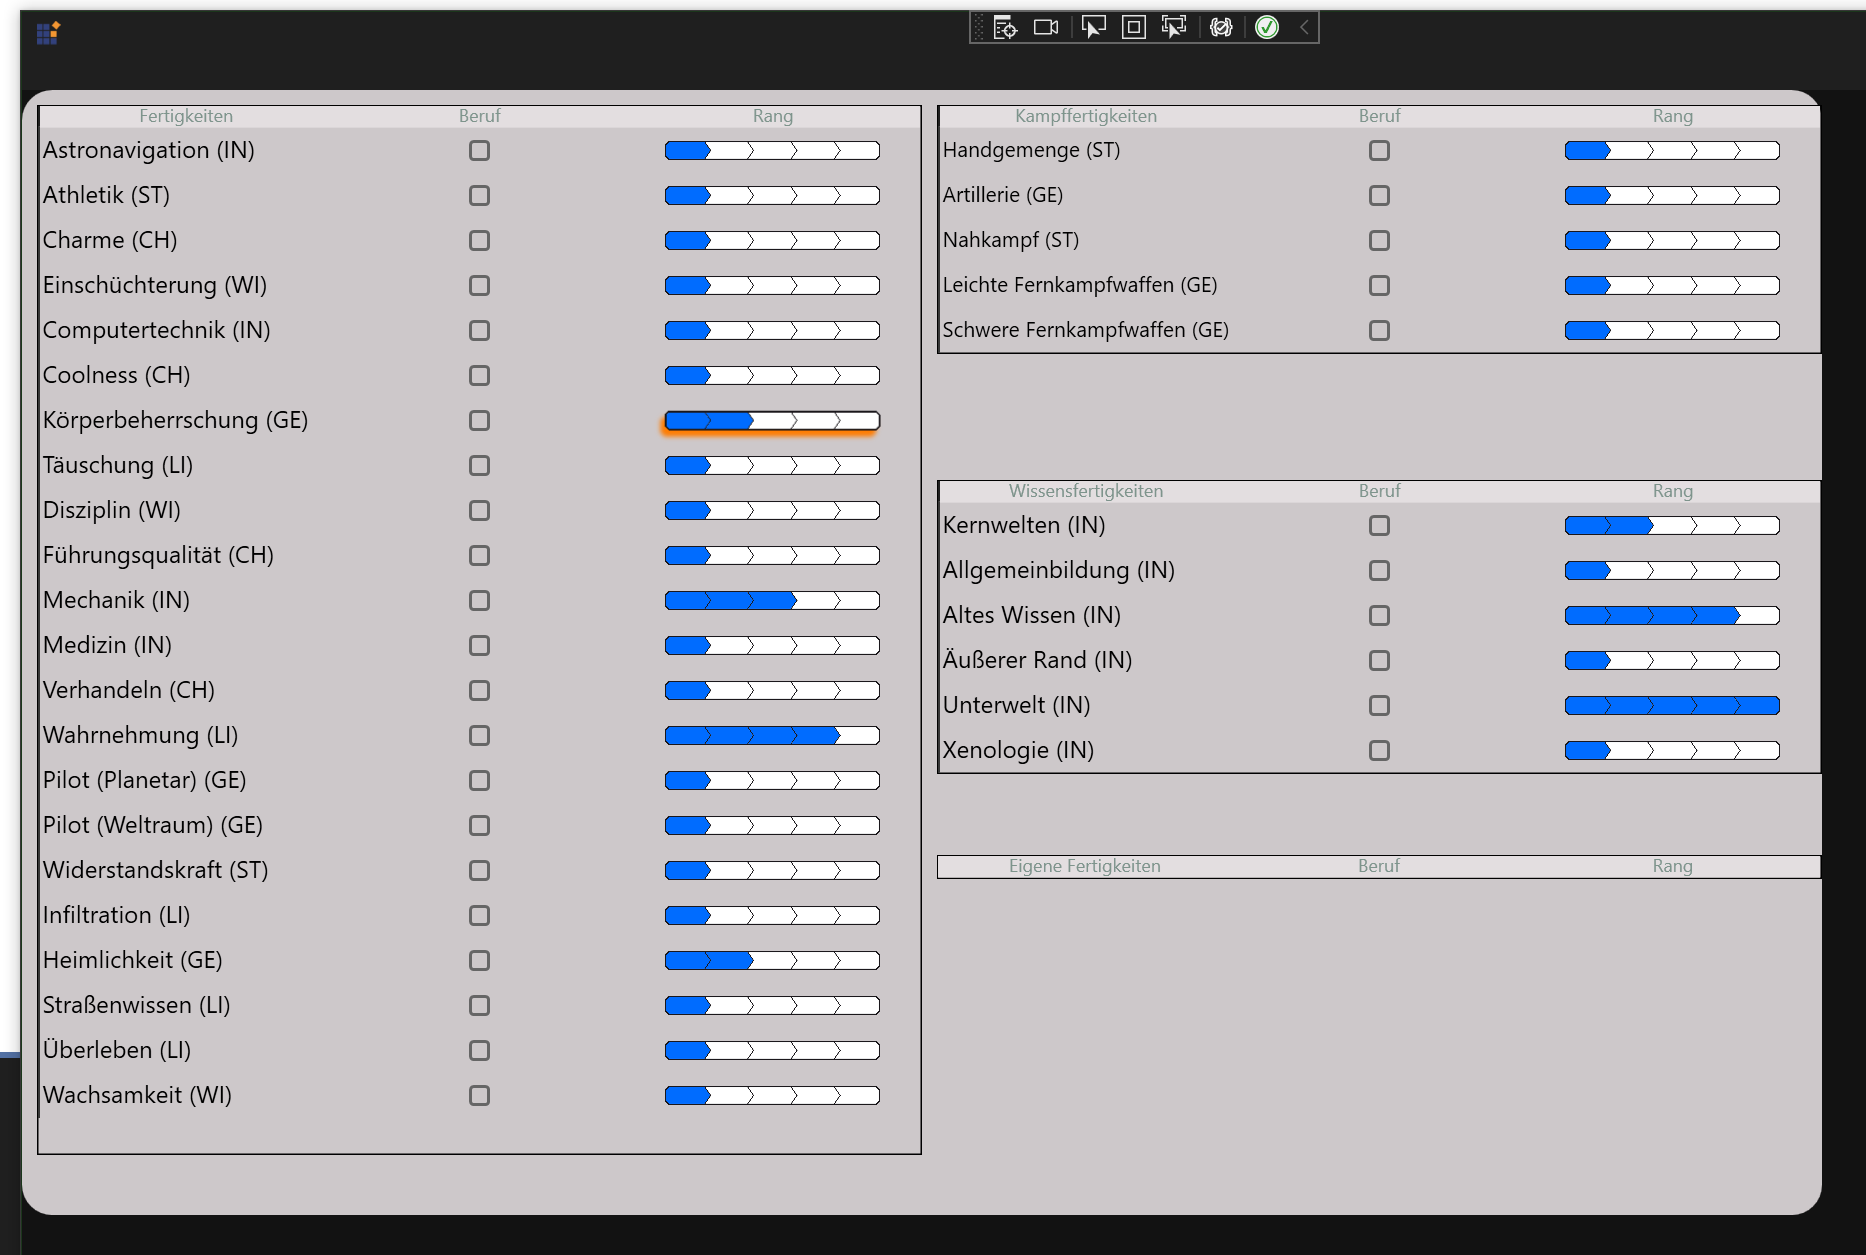Select the Allgemeinbildung (IN) label
Screen dimensions: 1866x1255
[1059, 570]
